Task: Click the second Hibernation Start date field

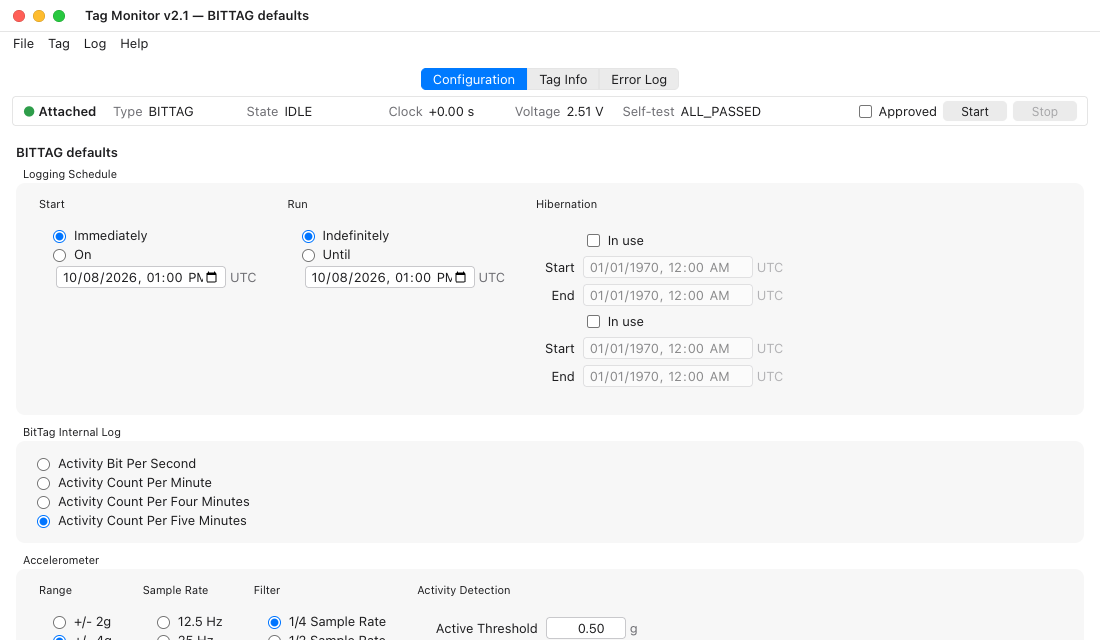Action: tap(668, 349)
